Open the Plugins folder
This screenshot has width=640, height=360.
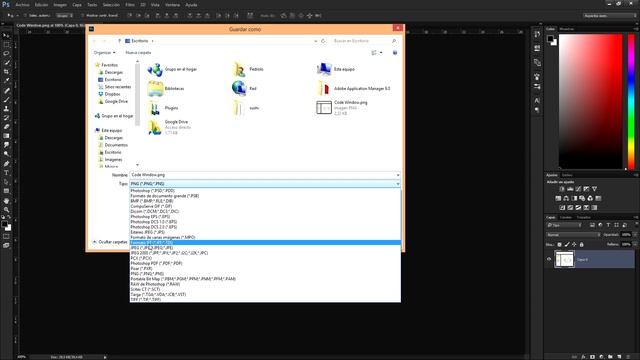click(x=163, y=108)
